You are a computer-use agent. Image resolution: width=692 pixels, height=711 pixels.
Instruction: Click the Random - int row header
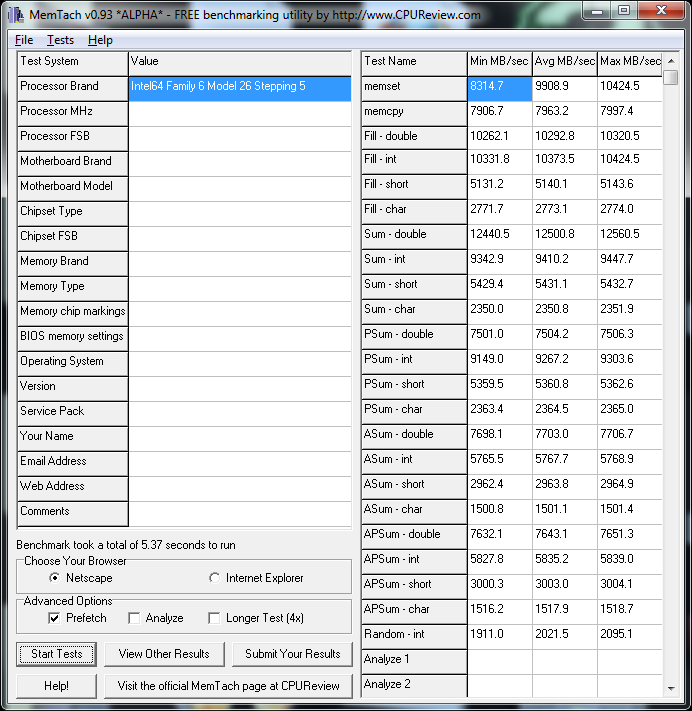click(x=414, y=636)
